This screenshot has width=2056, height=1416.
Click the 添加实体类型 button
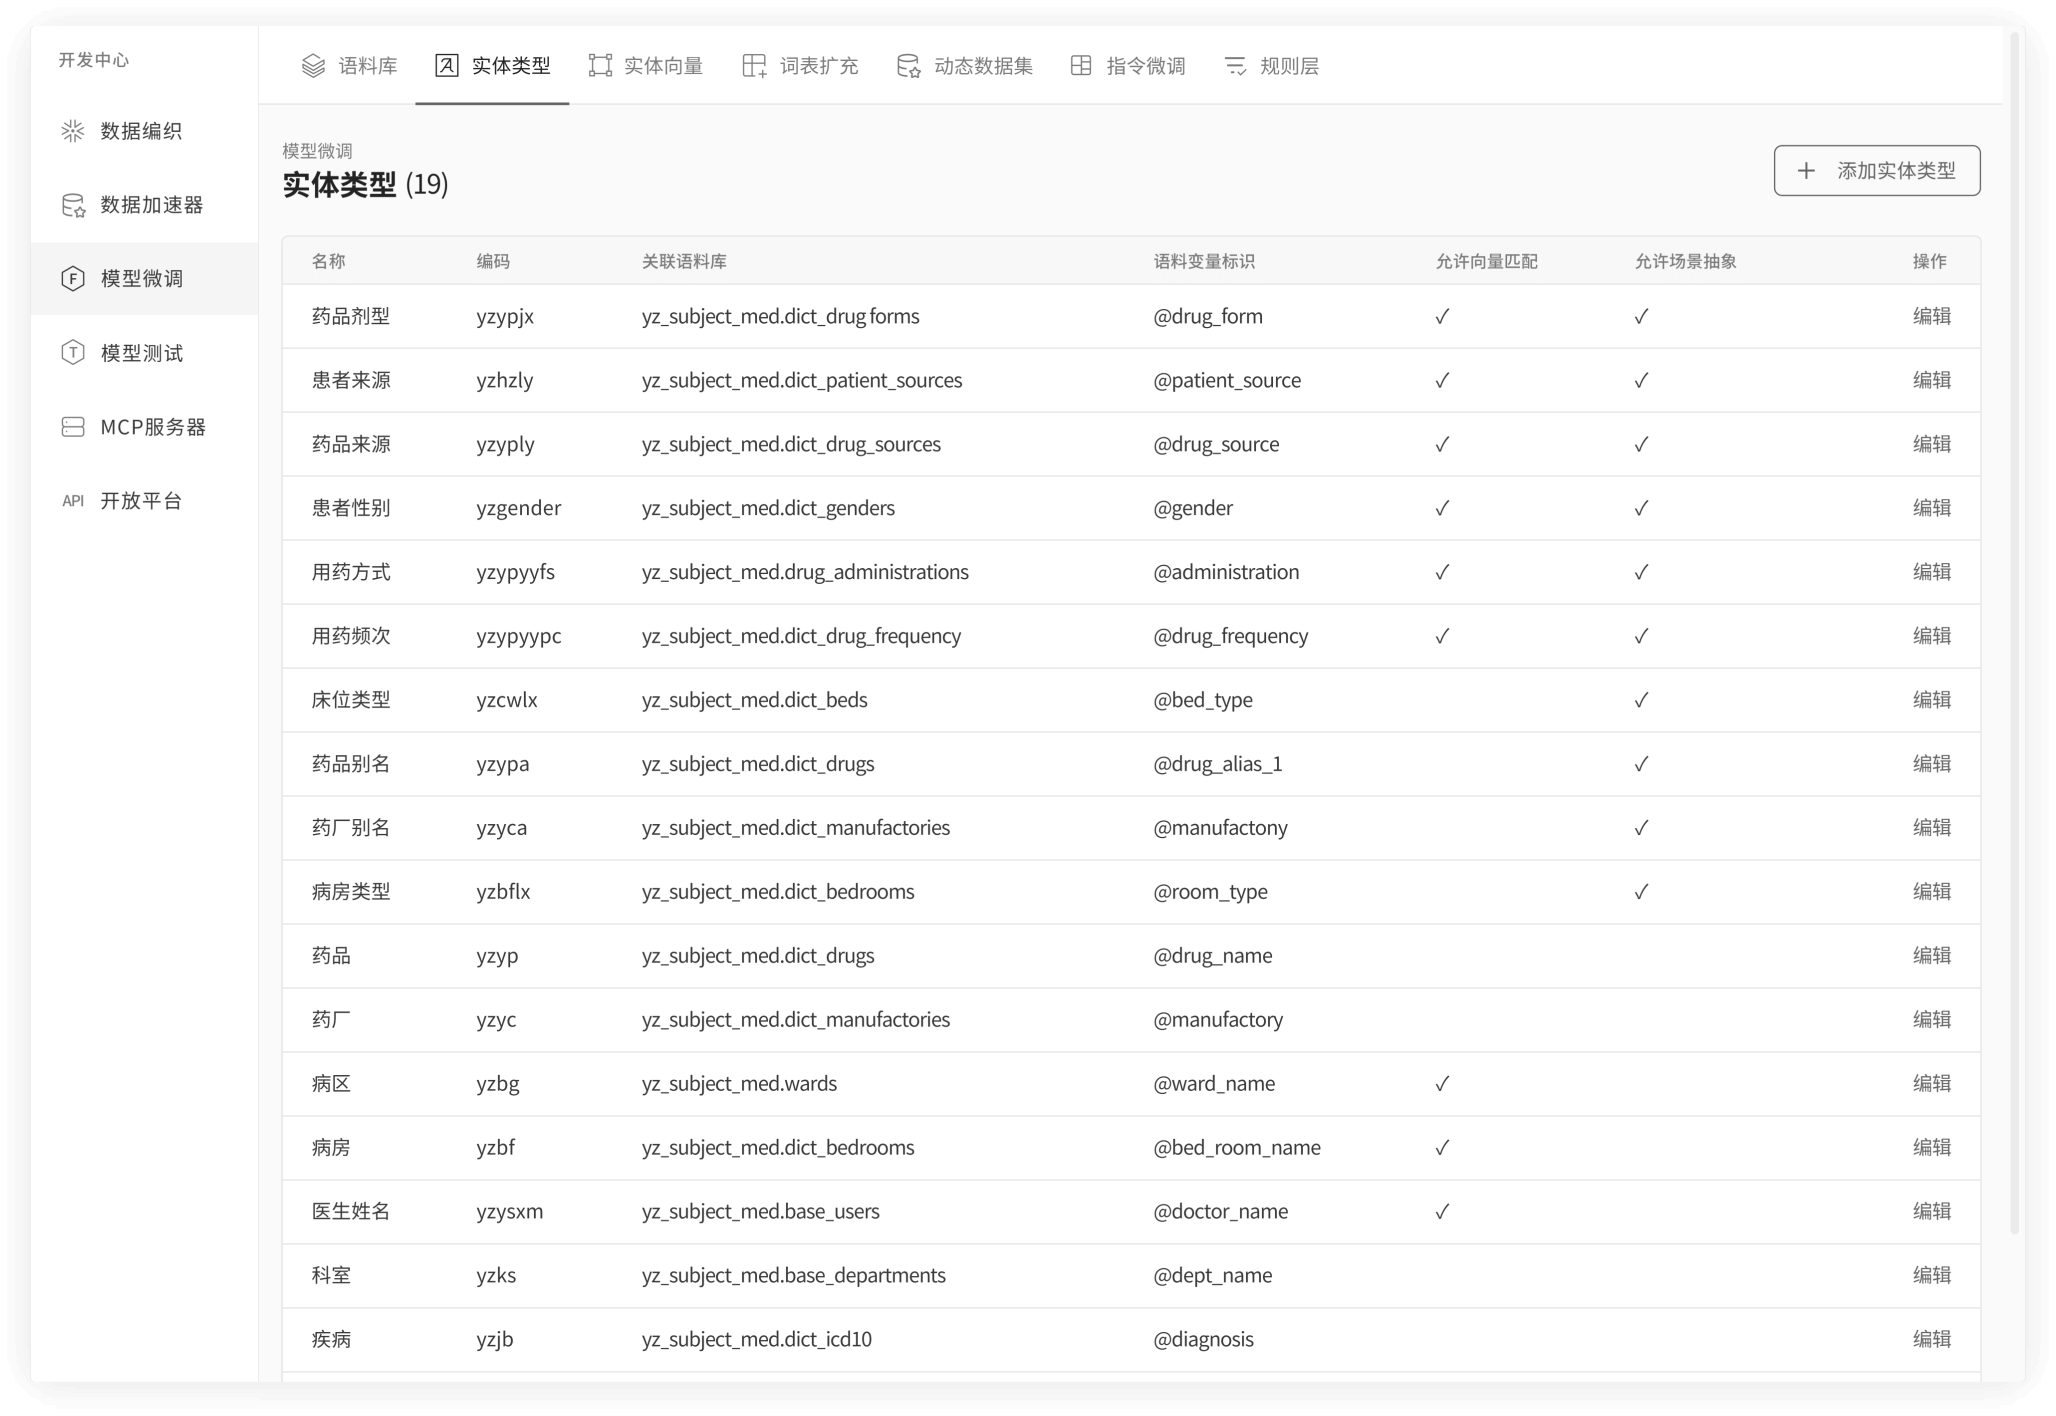[1876, 171]
